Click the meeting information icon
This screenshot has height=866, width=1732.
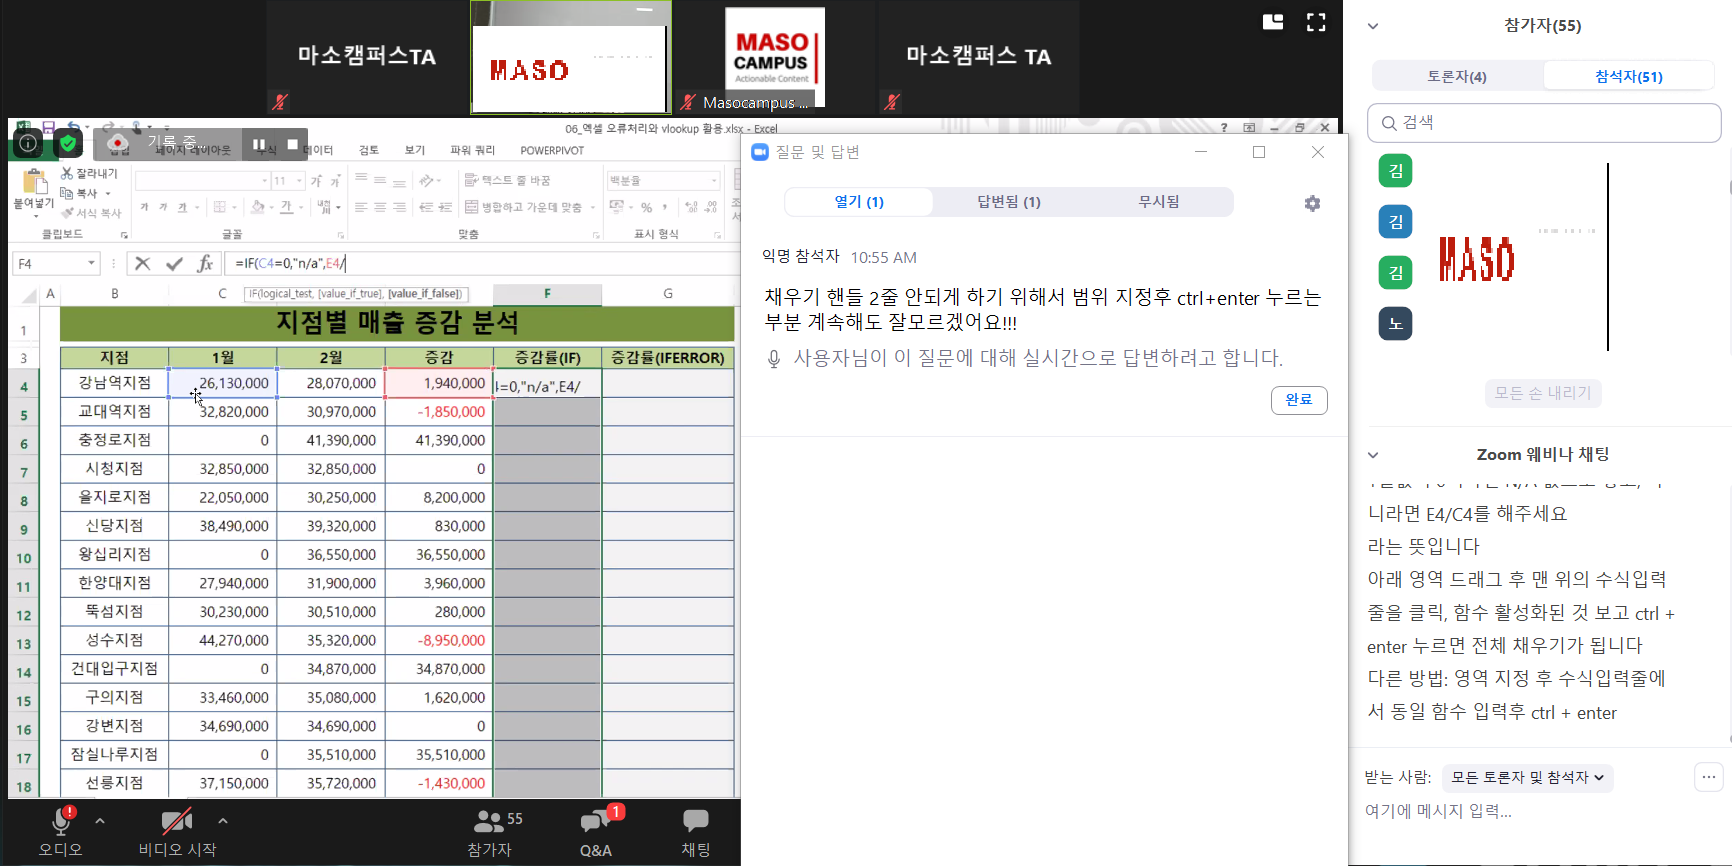point(28,144)
